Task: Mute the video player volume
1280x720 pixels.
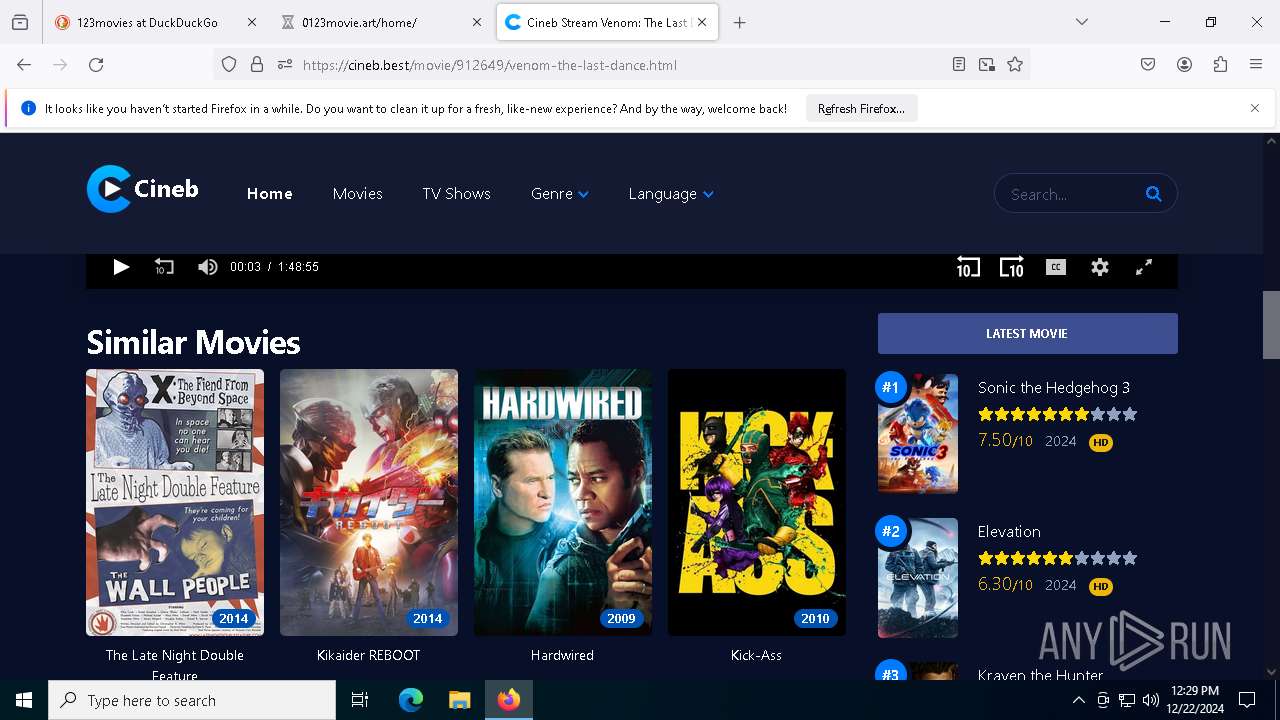Action: (x=207, y=267)
